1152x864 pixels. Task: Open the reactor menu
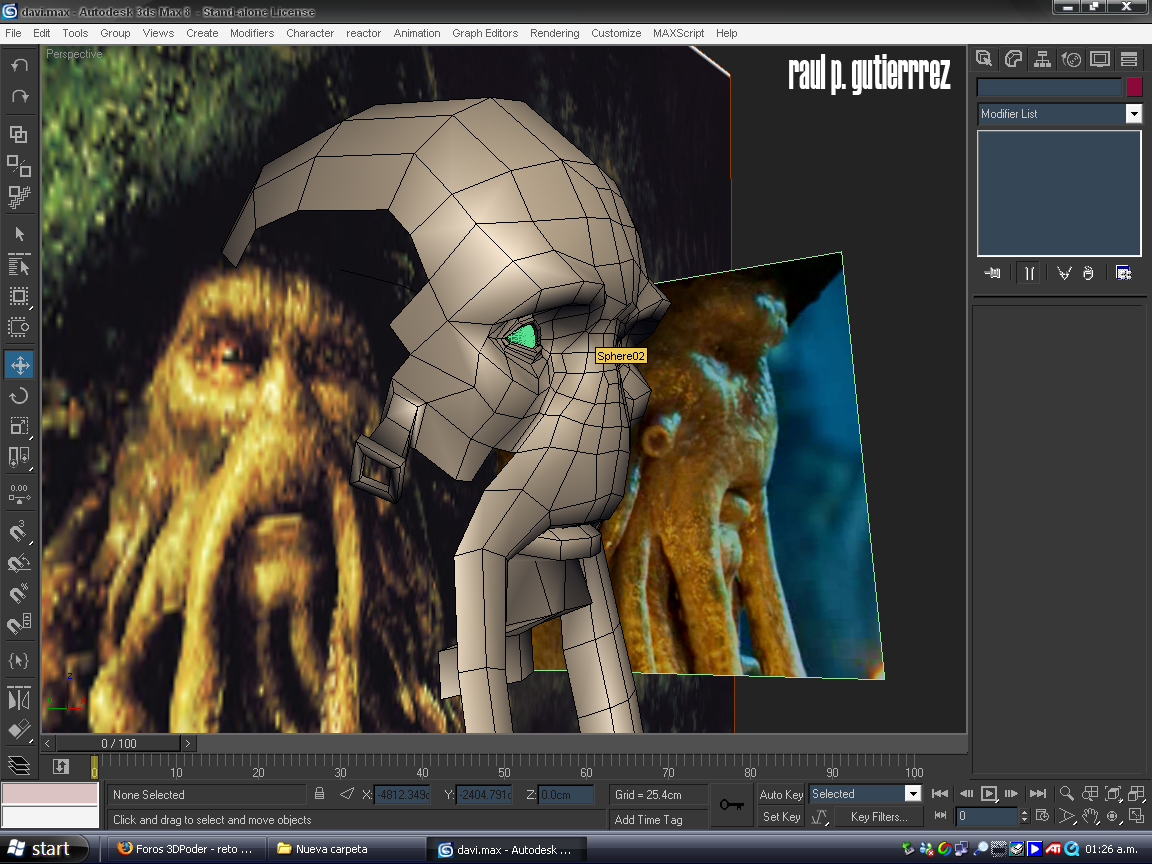(364, 33)
